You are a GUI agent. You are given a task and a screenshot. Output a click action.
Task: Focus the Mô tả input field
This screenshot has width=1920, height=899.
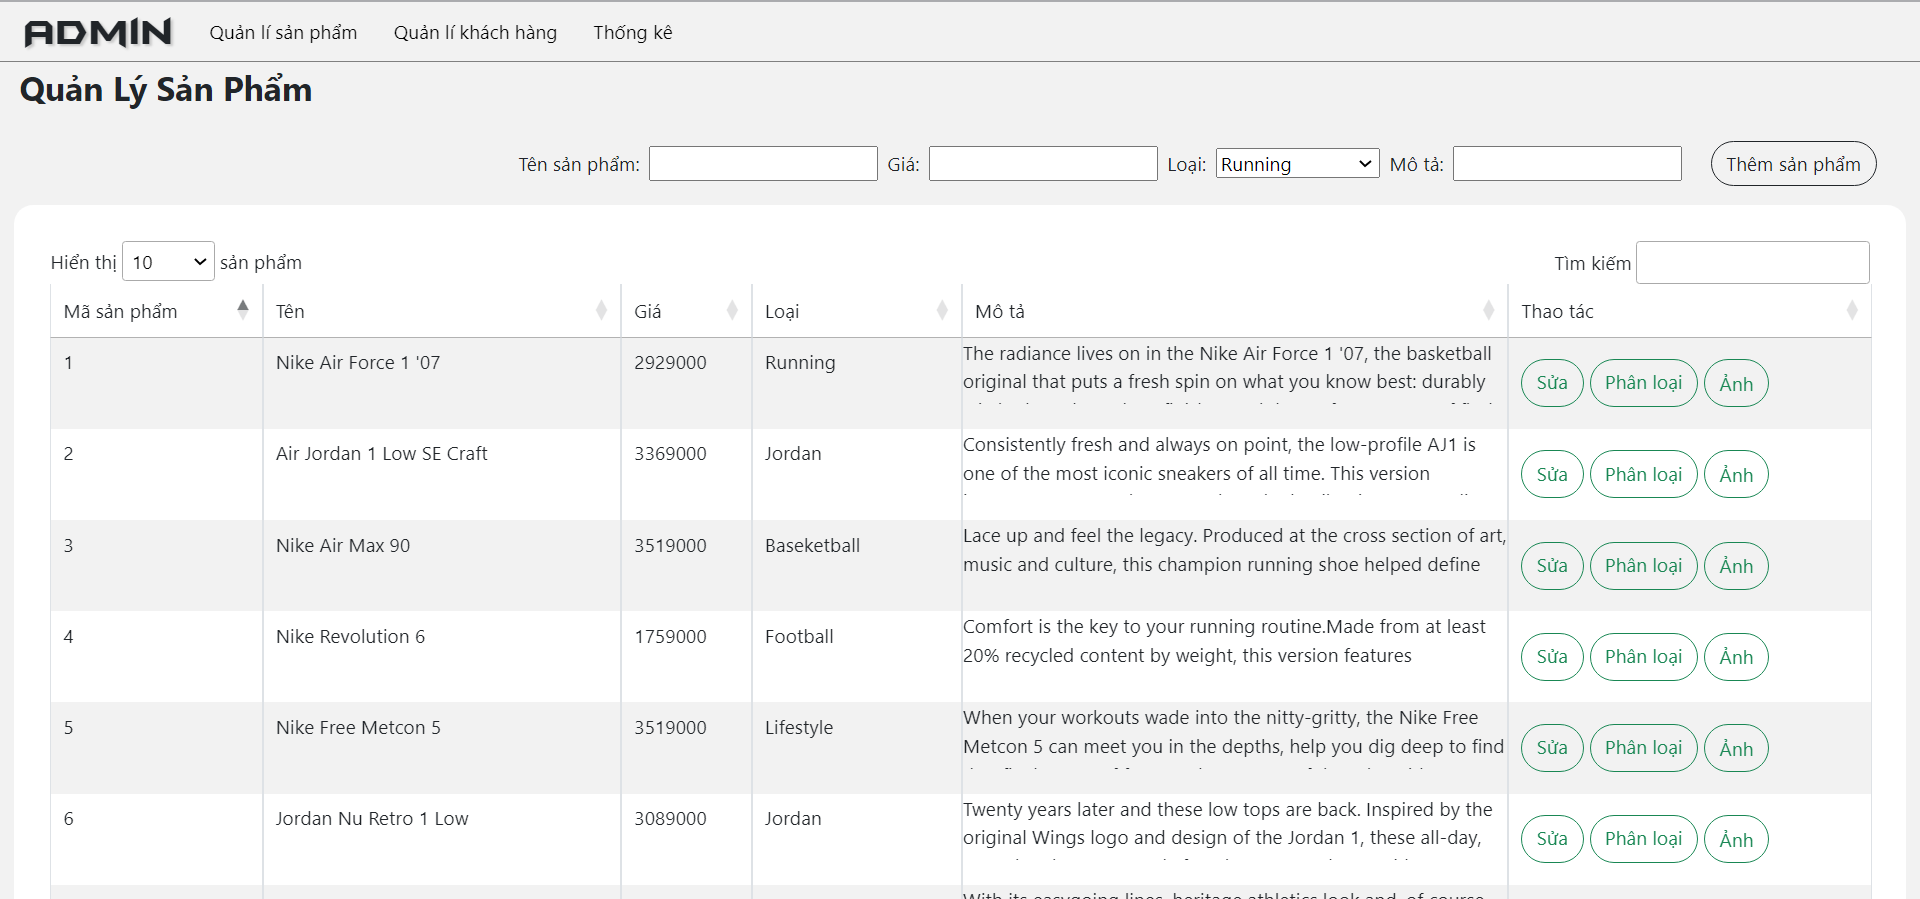[x=1567, y=164]
